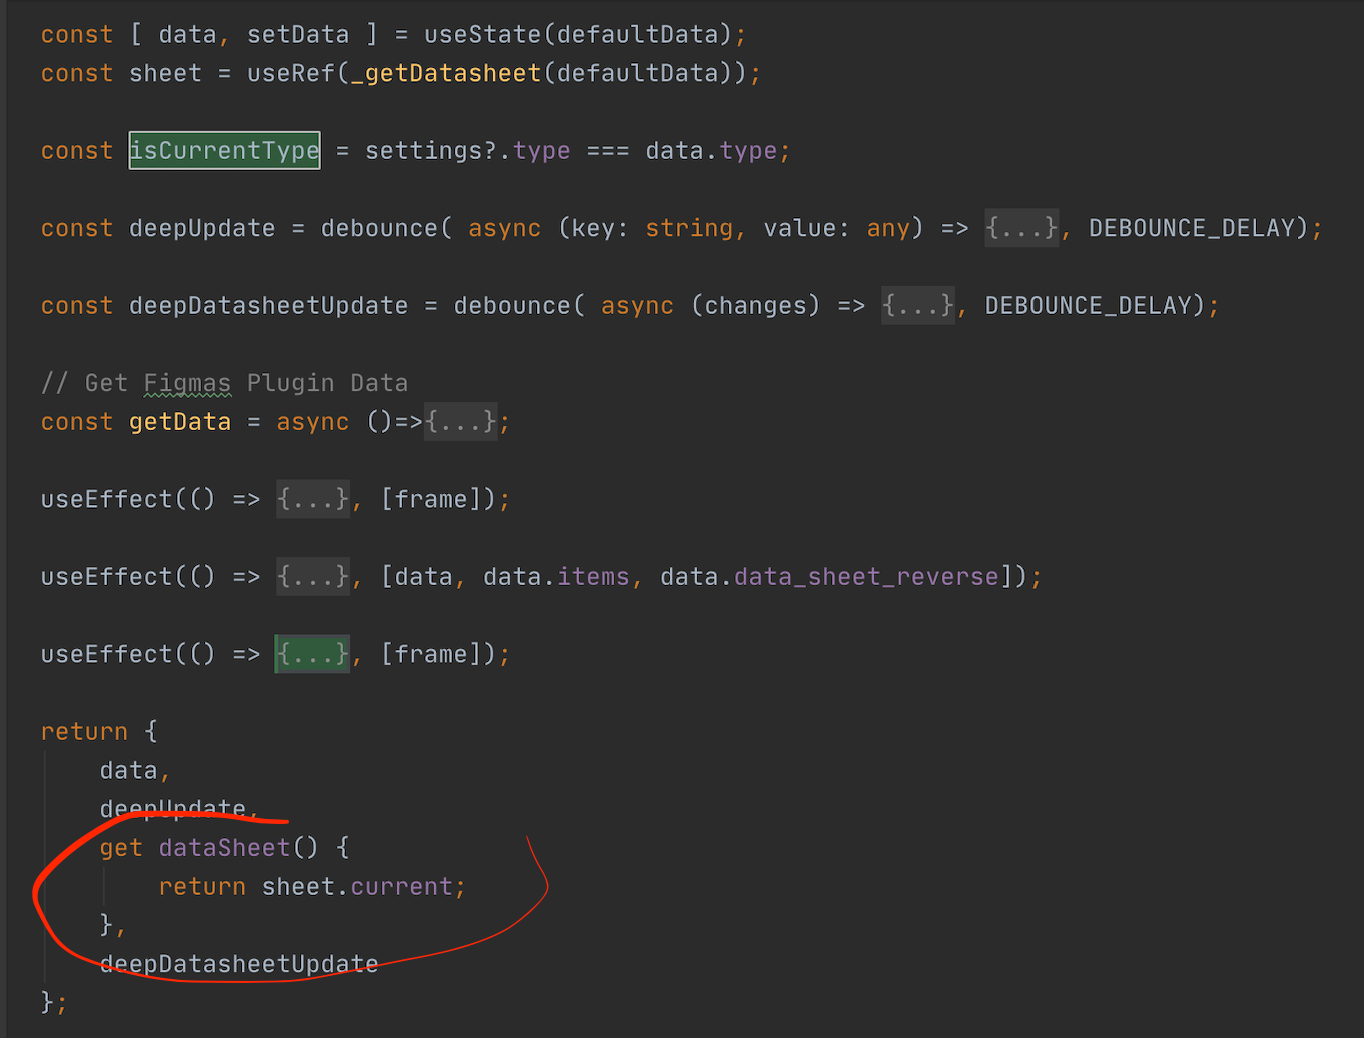
Task: Click the settings?.type expression
Action: (468, 151)
